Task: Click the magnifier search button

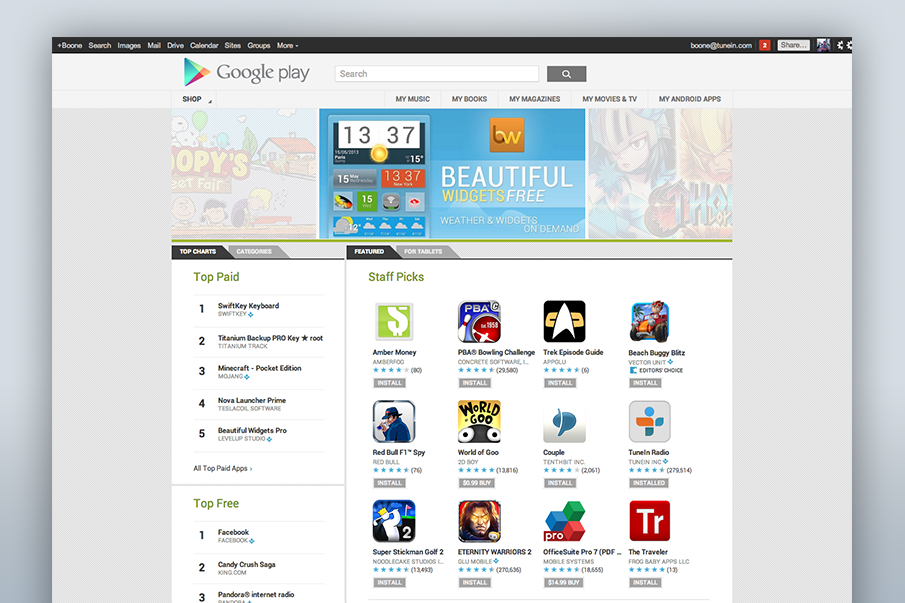Action: pos(566,74)
